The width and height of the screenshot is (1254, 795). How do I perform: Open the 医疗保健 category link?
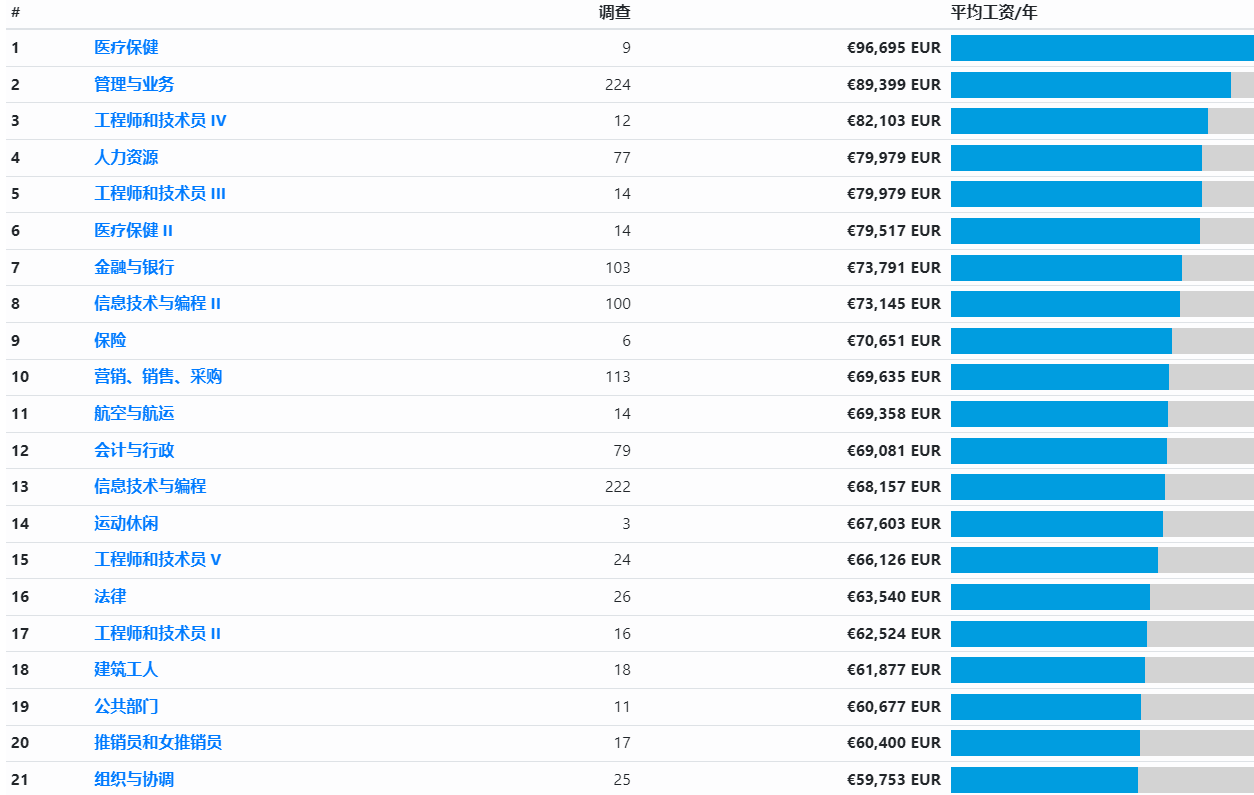click(x=126, y=47)
